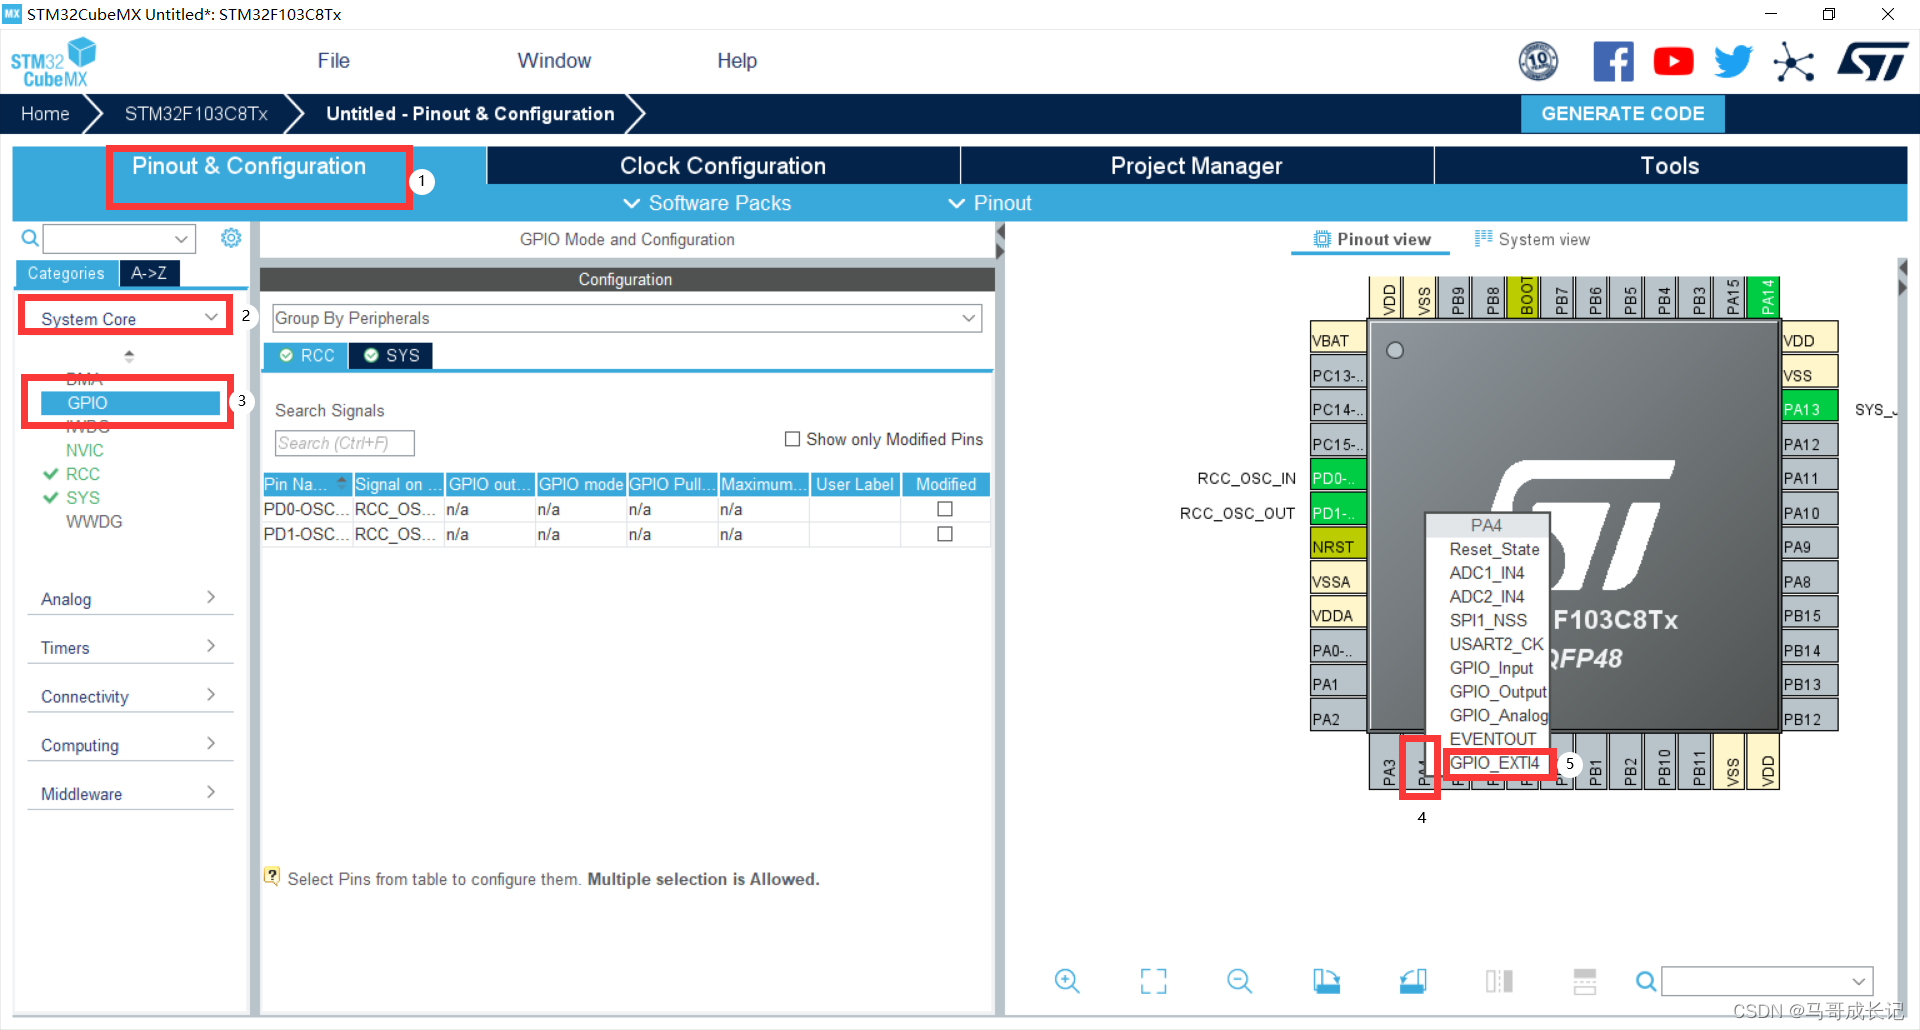Click the help icon near the selection hint
The height and width of the screenshot is (1030, 1920).
(x=271, y=877)
